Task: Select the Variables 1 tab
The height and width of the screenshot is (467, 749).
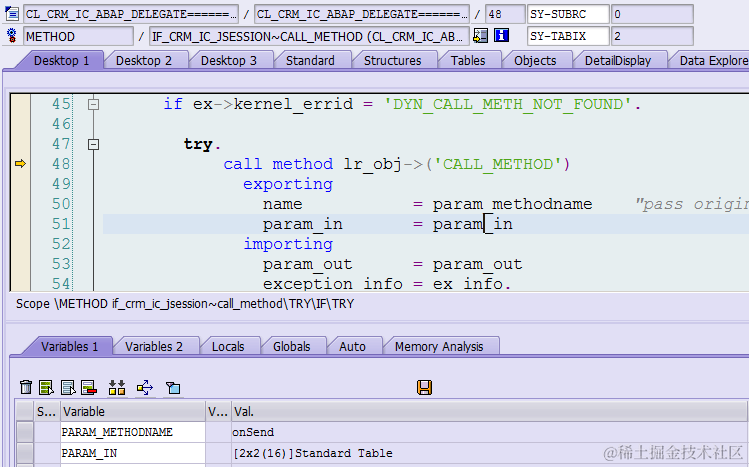Action: (69, 347)
